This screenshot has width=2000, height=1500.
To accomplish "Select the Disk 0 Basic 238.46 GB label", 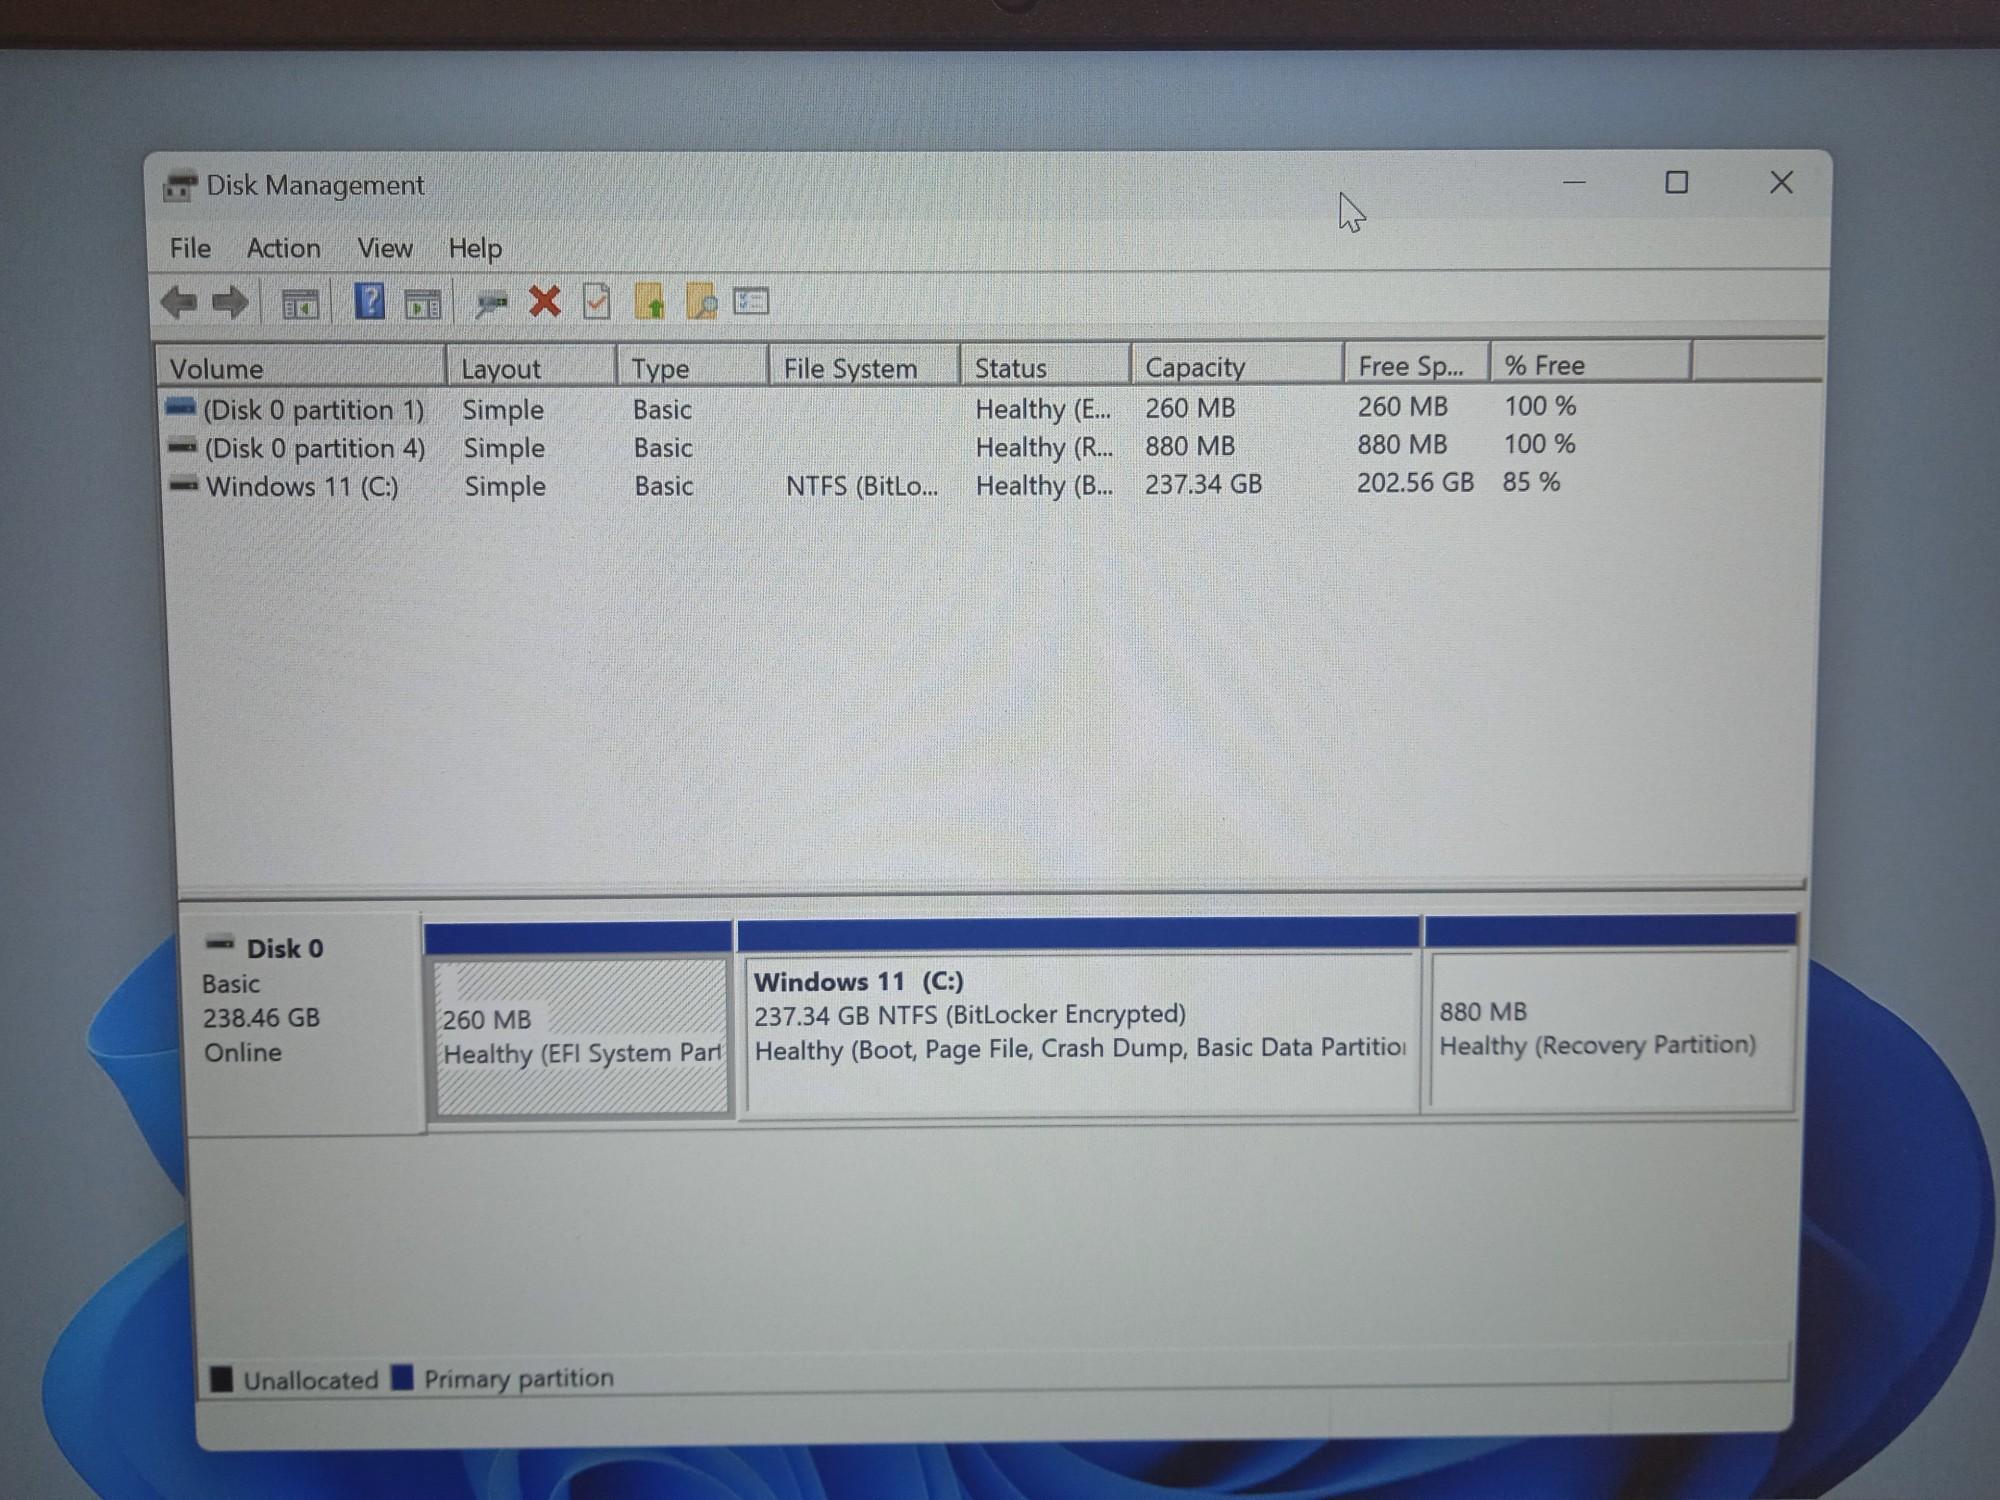I will click(302, 1023).
